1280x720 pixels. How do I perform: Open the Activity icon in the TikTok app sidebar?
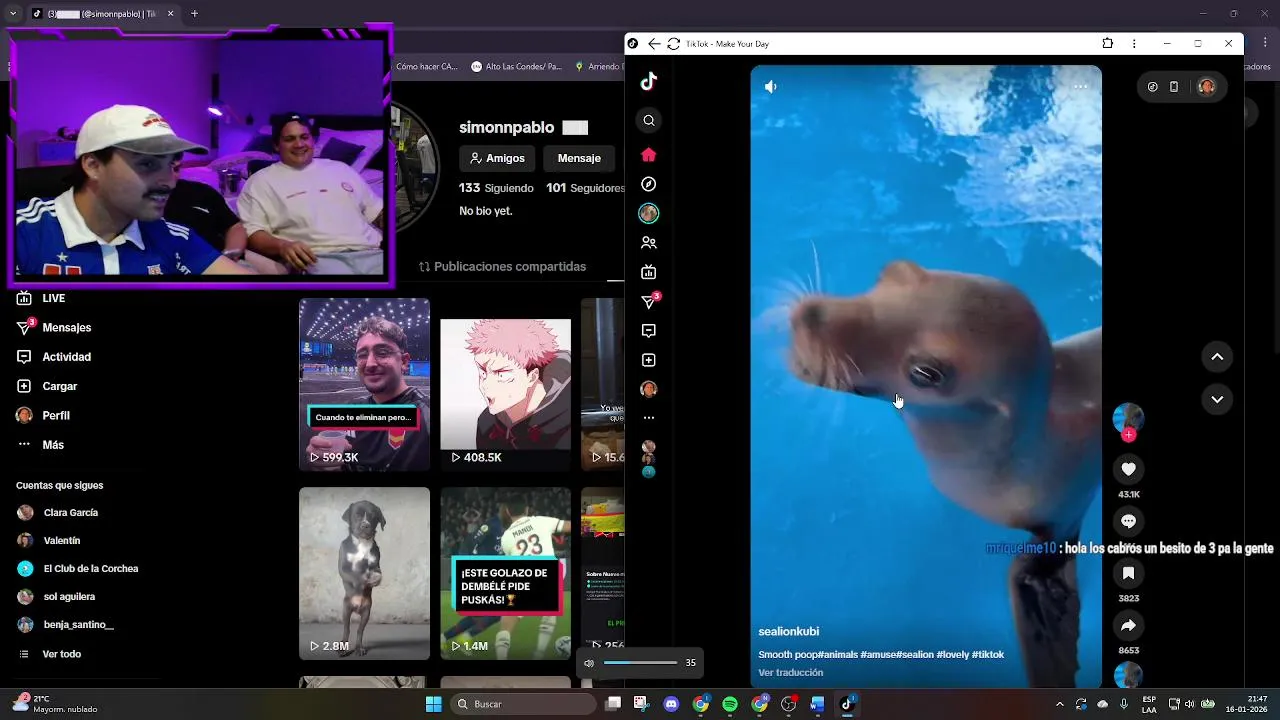click(649, 331)
